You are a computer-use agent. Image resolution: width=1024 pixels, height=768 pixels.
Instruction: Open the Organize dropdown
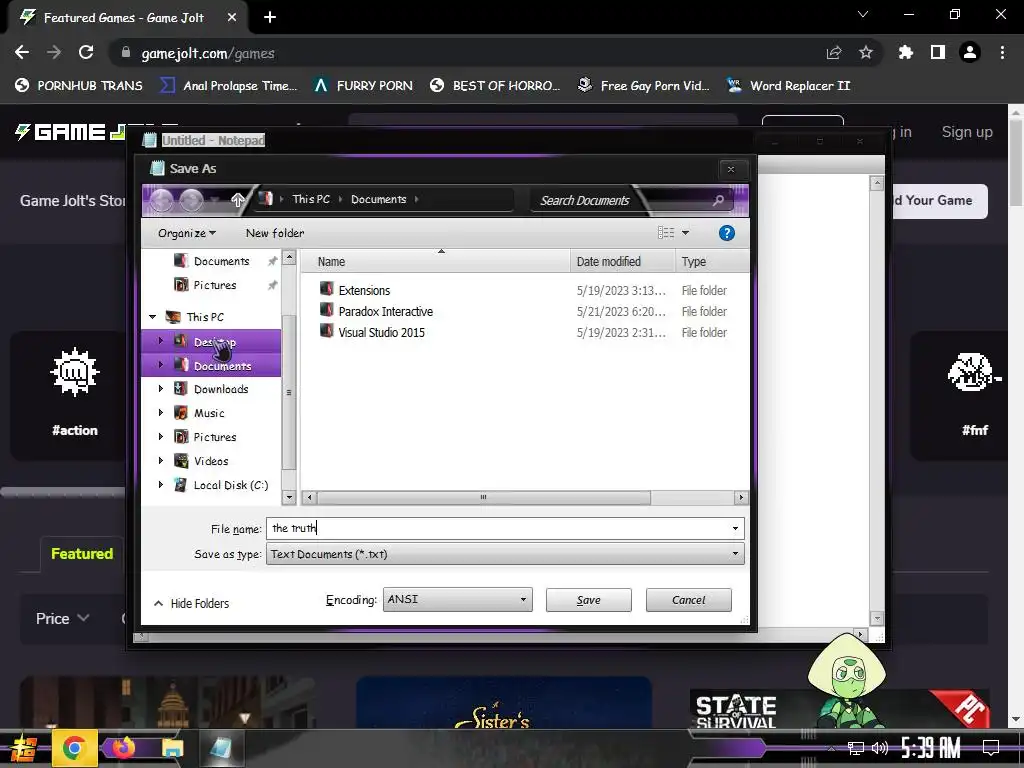pyautogui.click(x=187, y=233)
